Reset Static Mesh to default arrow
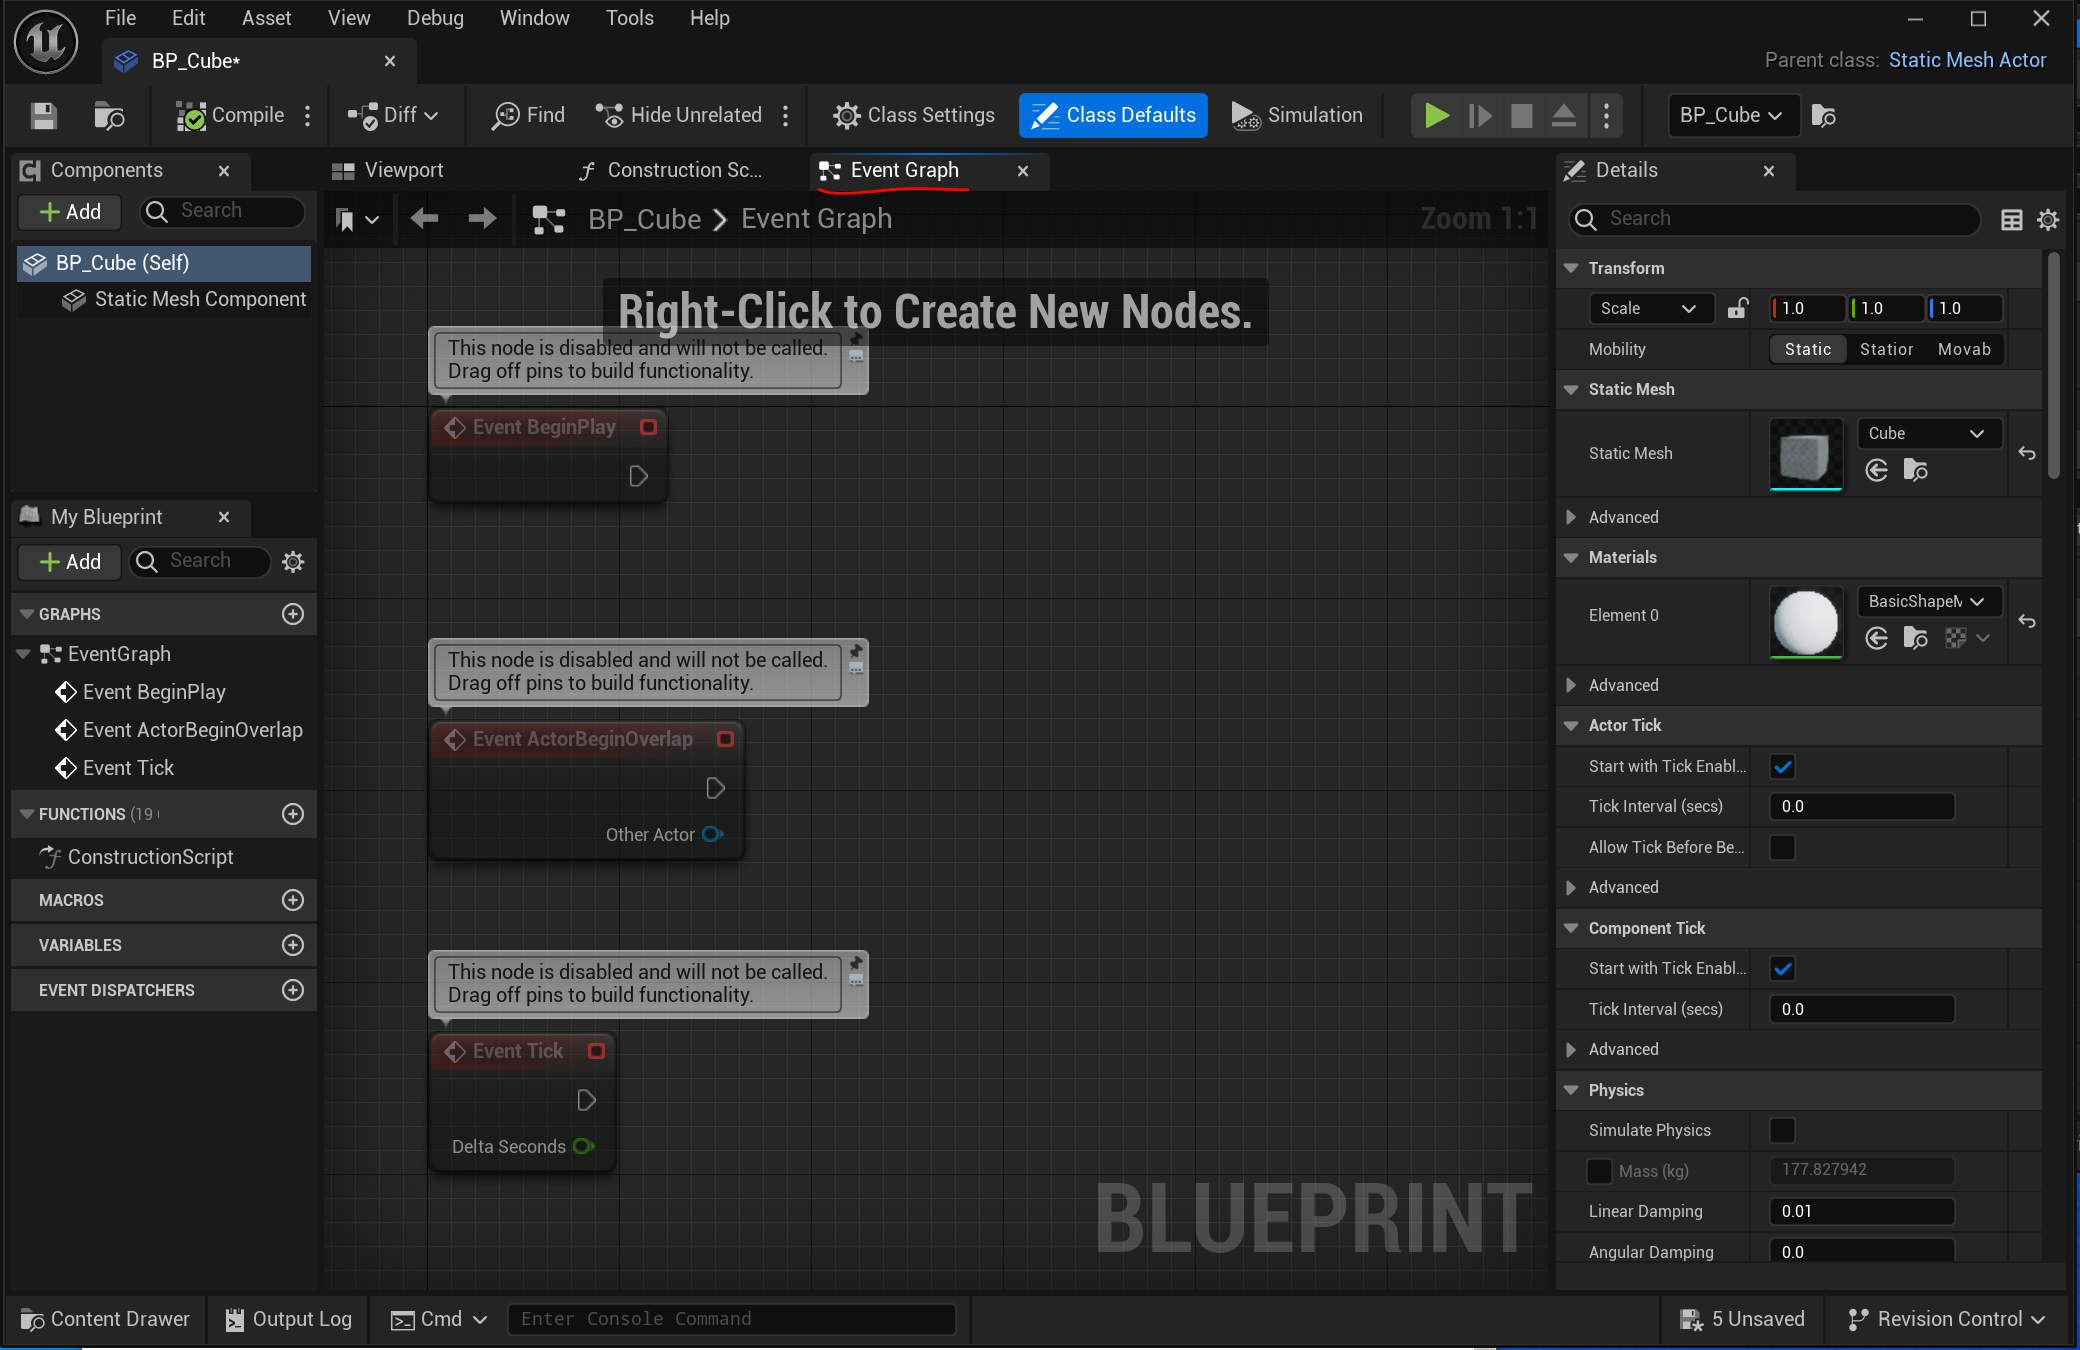Screen dimensions: 2080x1350 click(2027, 454)
